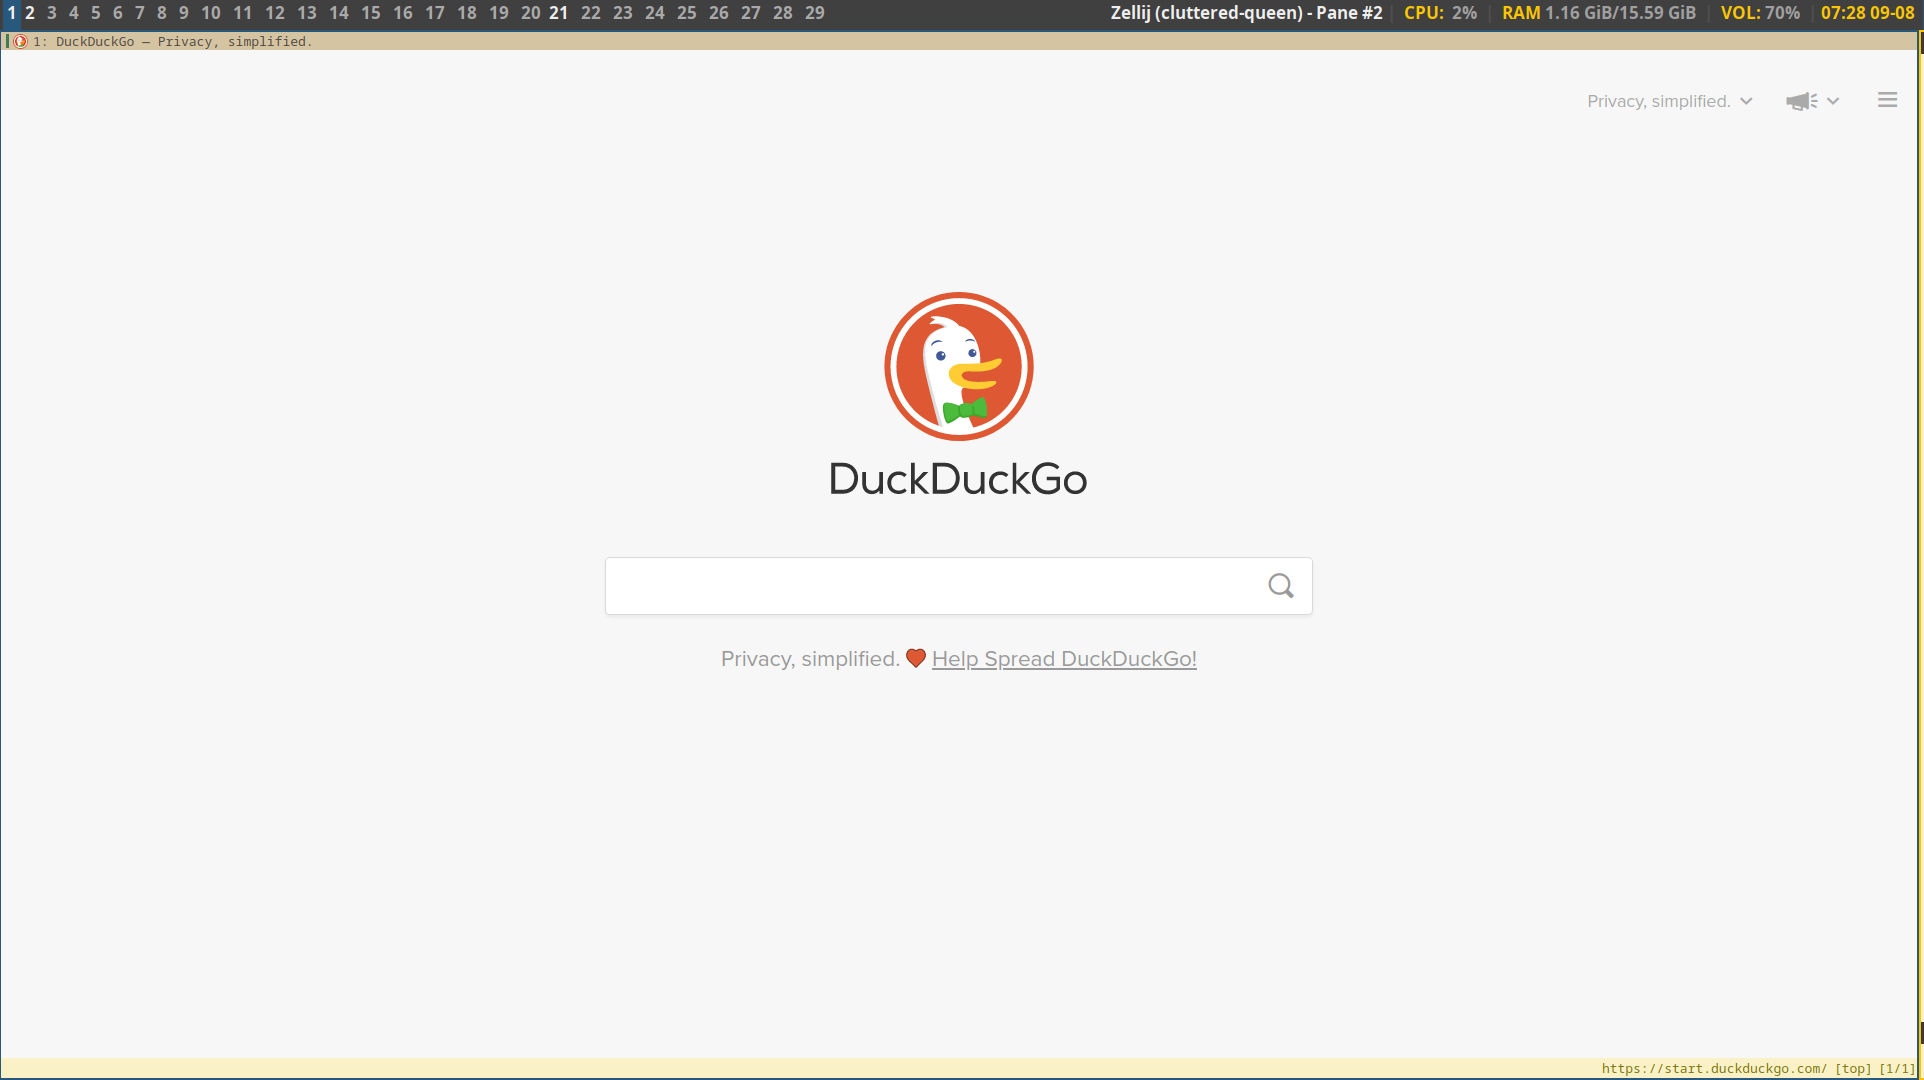Click the DuckDuckGo favicon in tab bar

pyautogui.click(x=20, y=42)
